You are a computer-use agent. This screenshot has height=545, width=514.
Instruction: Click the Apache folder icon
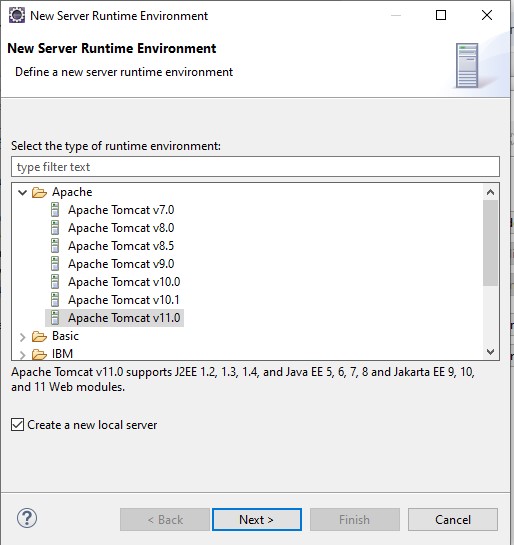point(39,192)
